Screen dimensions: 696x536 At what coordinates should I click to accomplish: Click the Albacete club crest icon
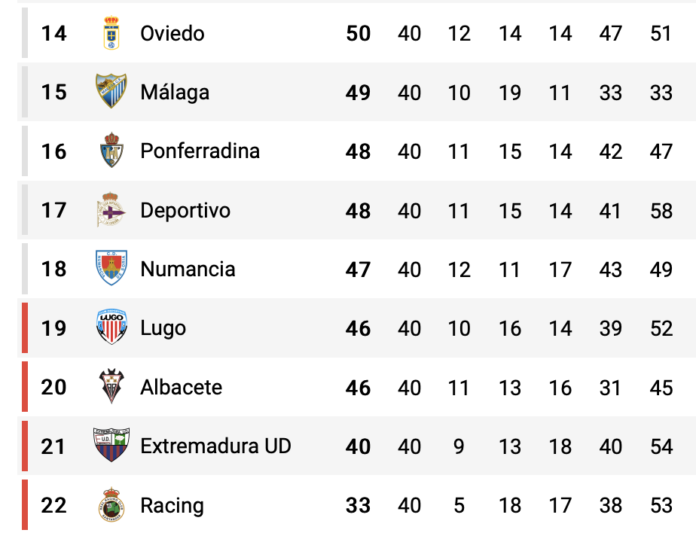(x=111, y=387)
